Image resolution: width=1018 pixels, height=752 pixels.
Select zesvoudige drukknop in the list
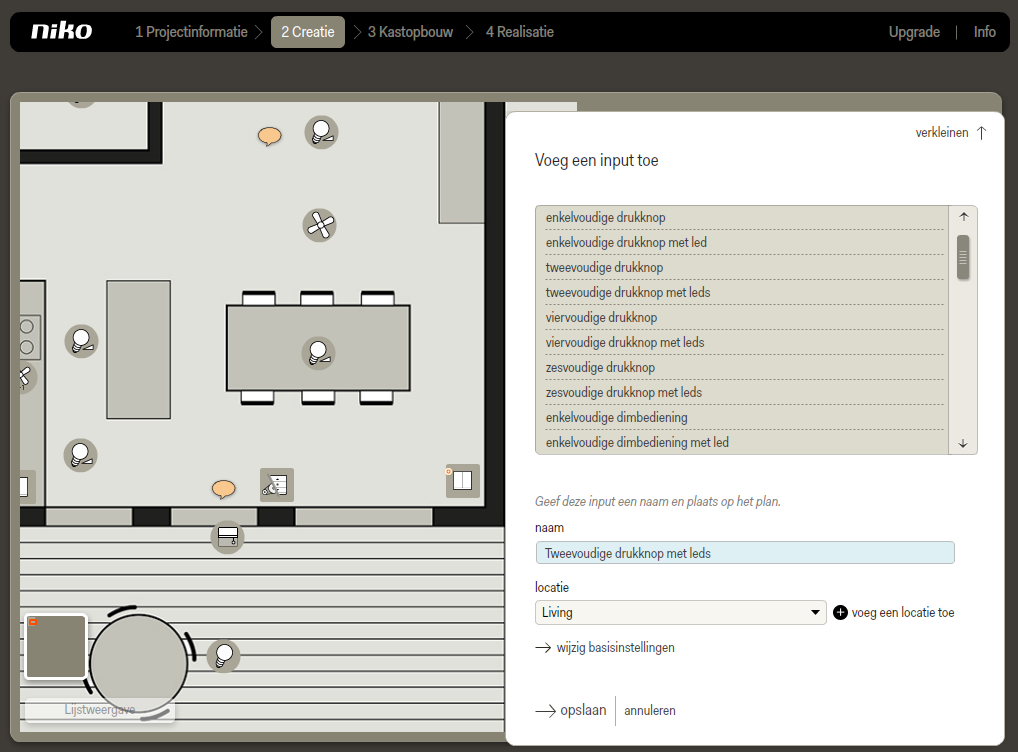click(745, 368)
